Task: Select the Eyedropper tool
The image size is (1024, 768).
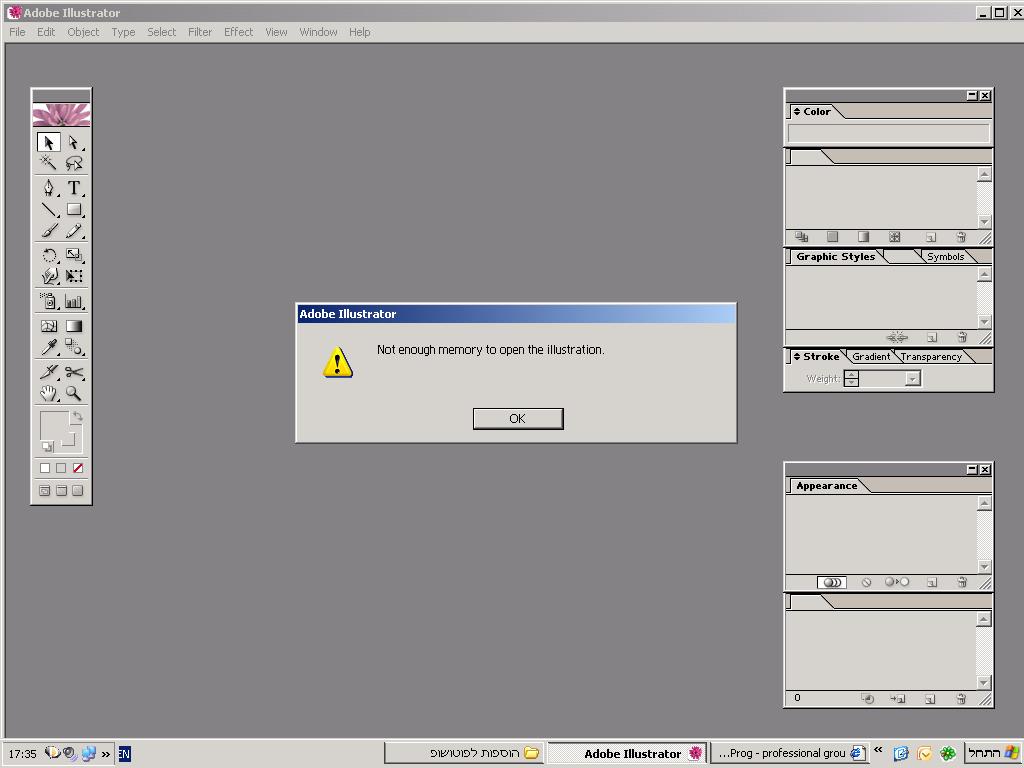Action: coord(49,347)
